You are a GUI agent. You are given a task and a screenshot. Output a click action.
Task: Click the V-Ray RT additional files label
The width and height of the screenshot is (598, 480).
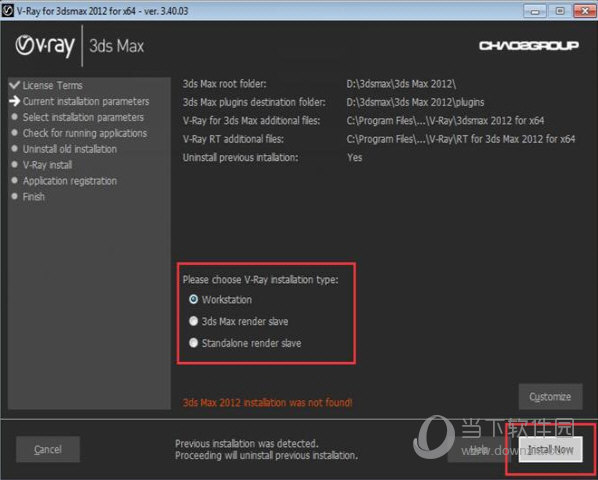tap(233, 139)
